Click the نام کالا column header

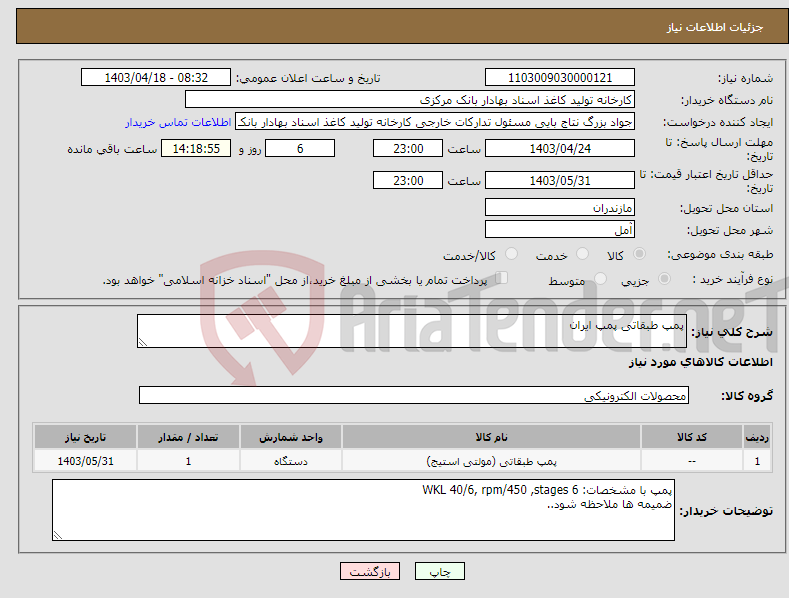pos(492,437)
